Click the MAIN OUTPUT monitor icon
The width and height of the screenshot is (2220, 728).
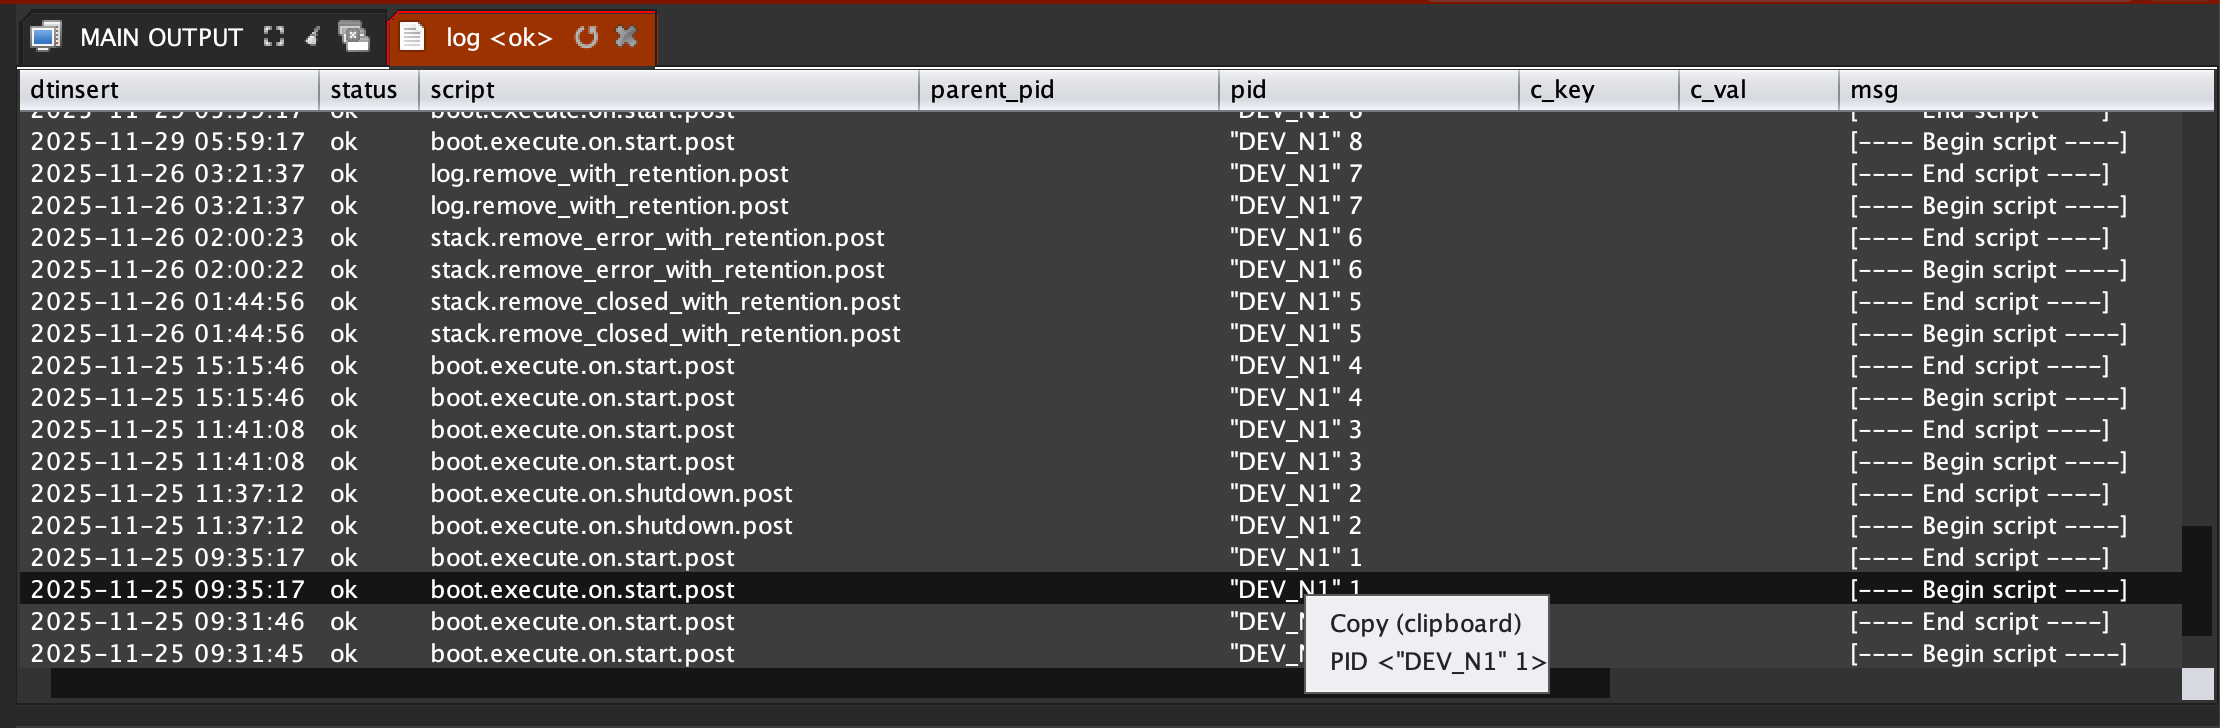tap(46, 37)
